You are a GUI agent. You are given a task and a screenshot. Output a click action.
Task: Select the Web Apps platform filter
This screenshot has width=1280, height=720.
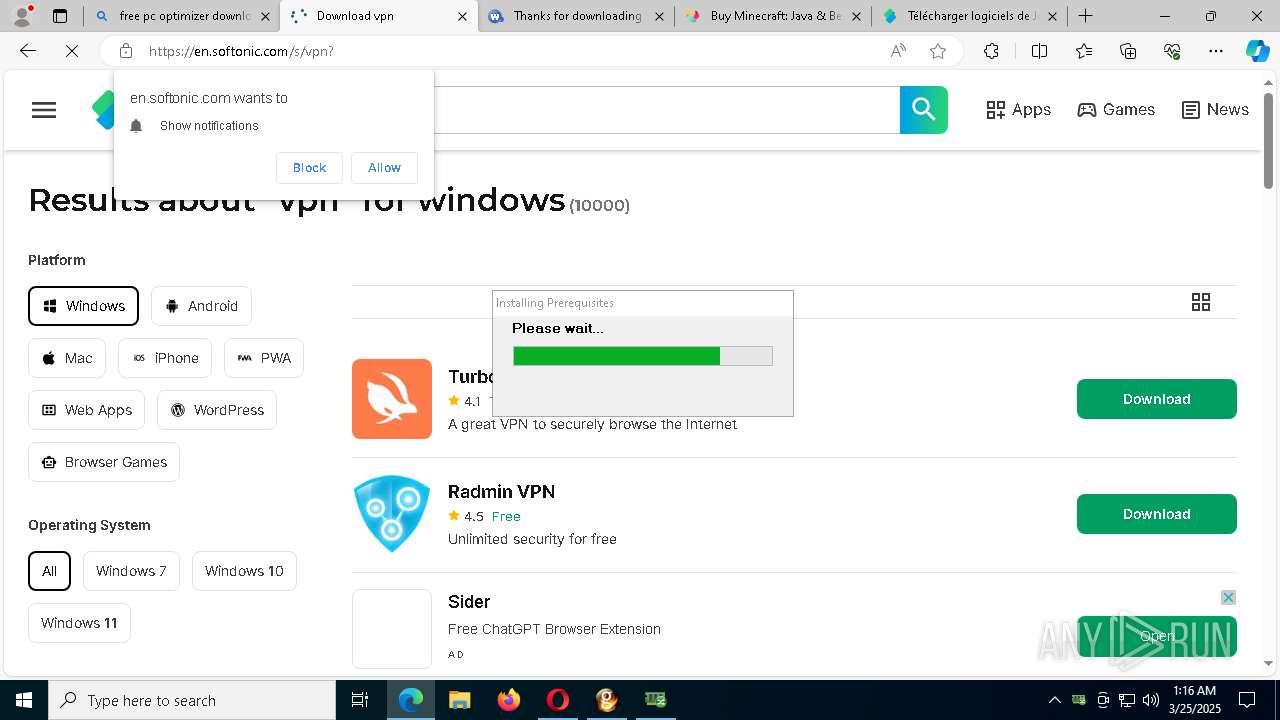tap(87, 410)
